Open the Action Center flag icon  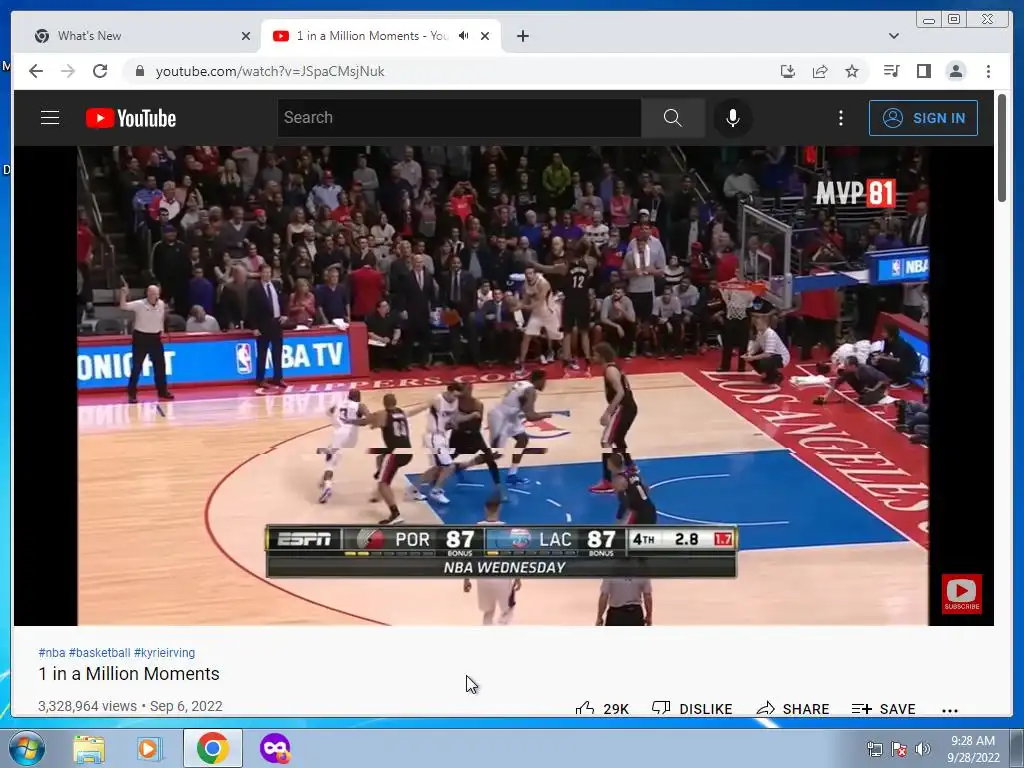(x=899, y=749)
